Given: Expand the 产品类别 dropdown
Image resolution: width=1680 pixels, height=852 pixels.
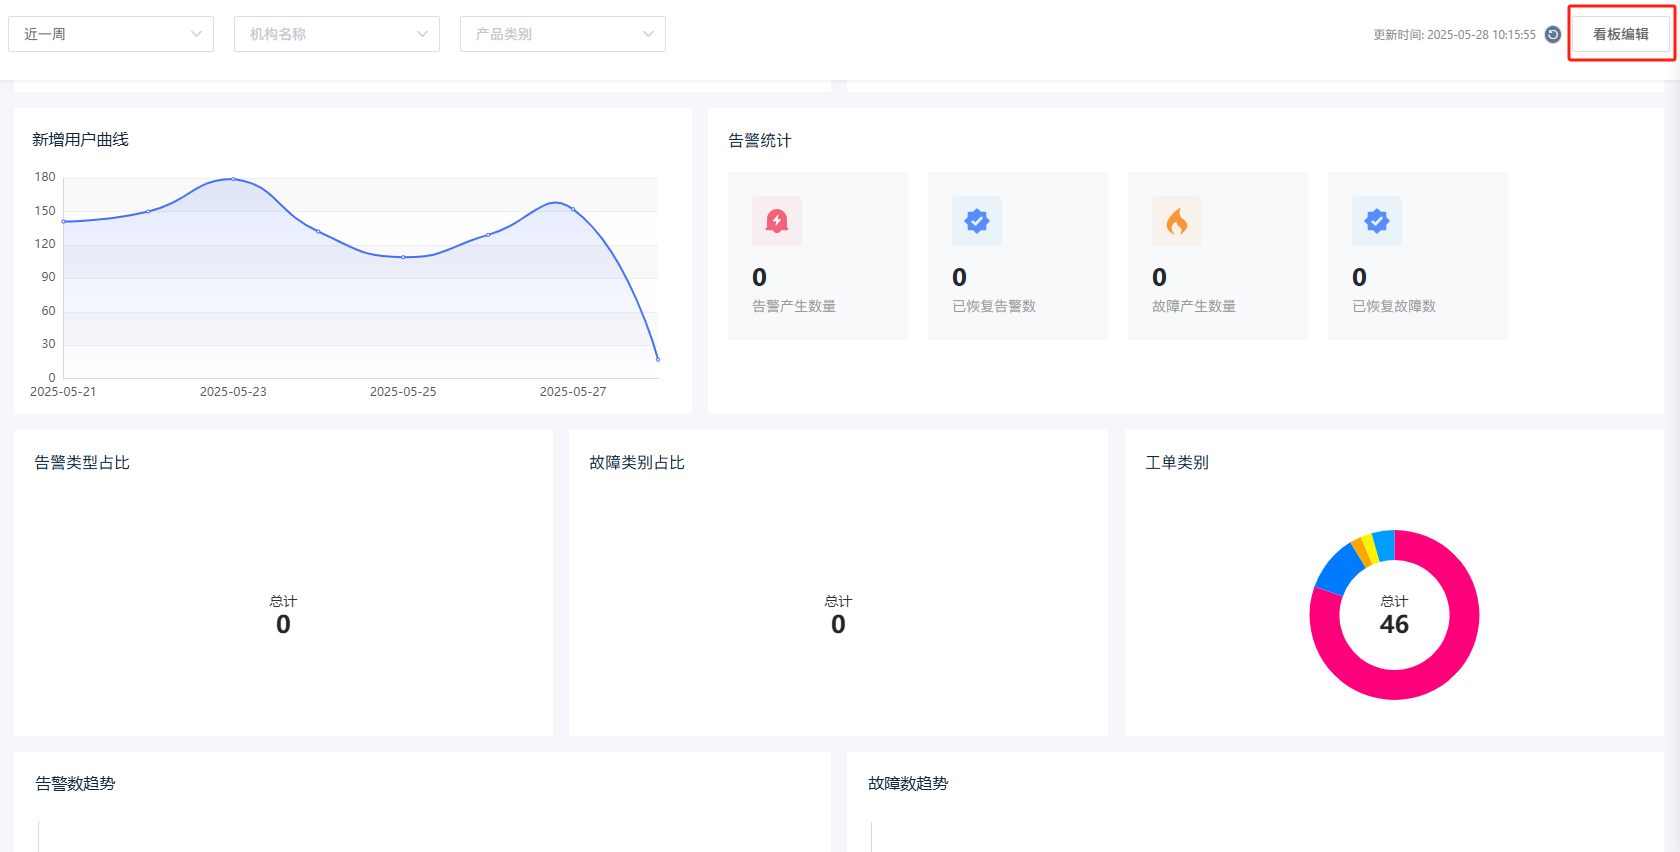Looking at the screenshot, I should click(563, 34).
